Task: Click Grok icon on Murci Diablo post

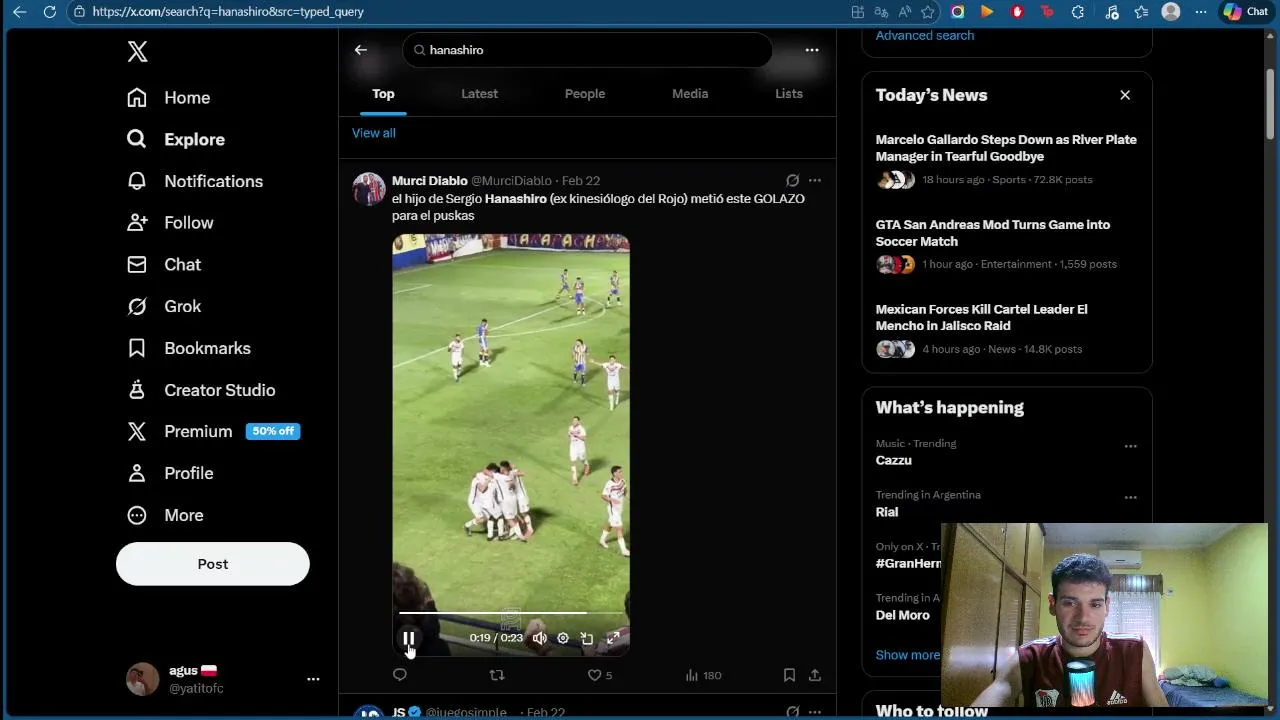Action: (792, 180)
